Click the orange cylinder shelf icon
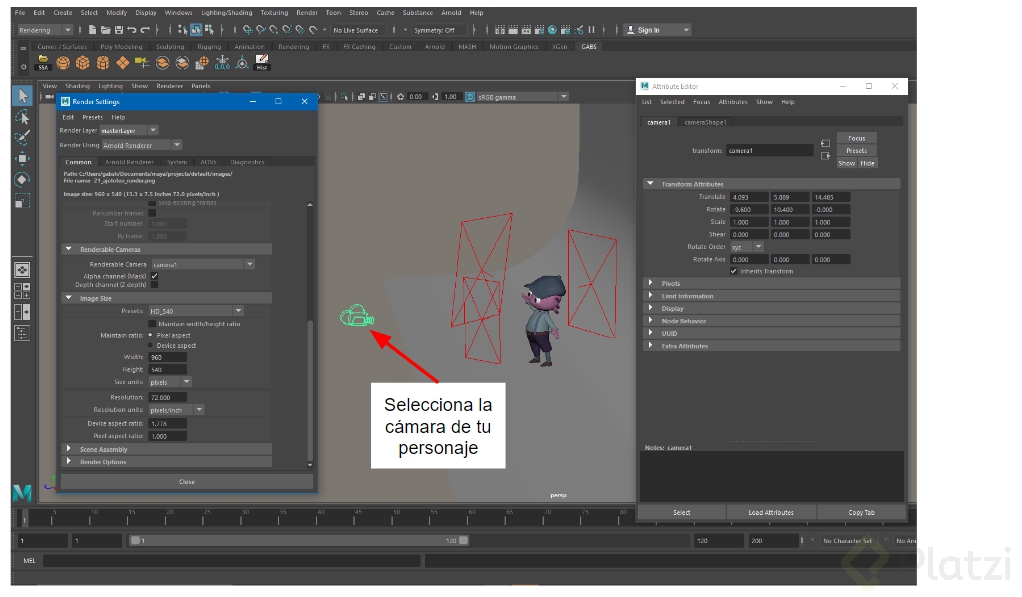The height and width of the screenshot is (597, 1022). coord(103,63)
